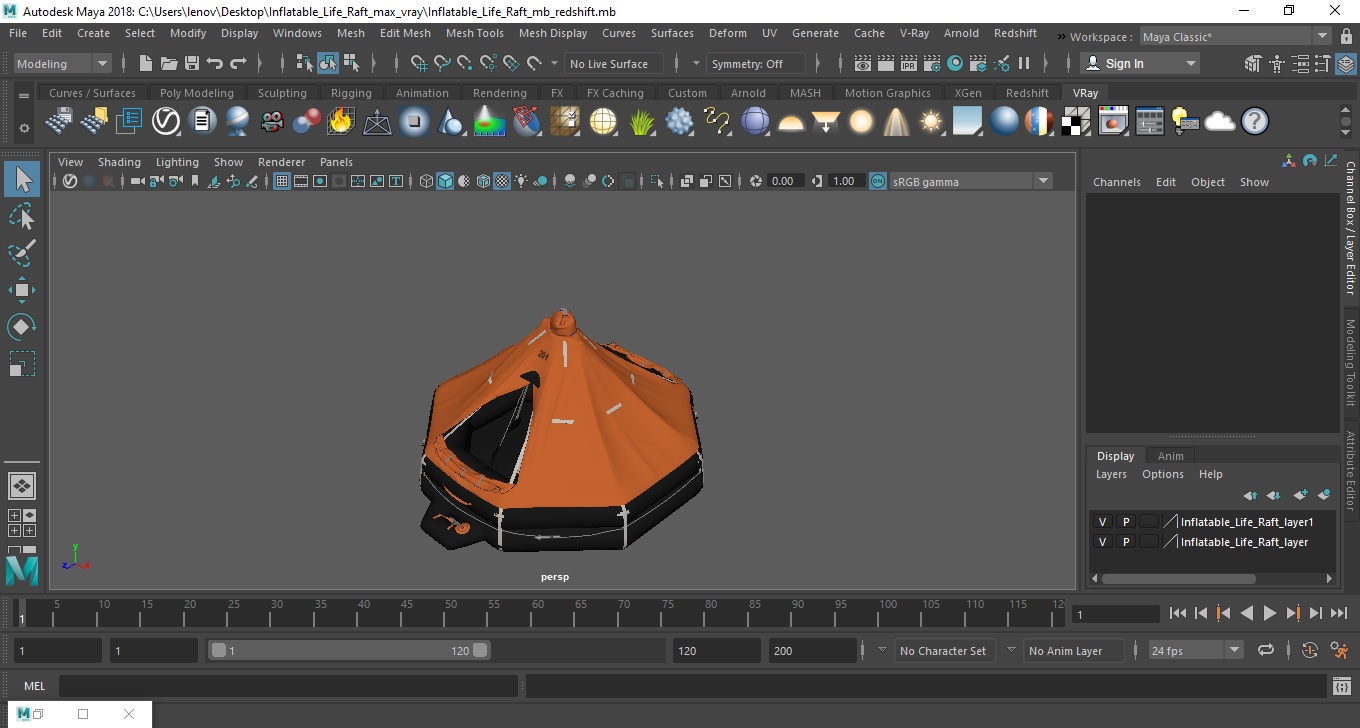Open the No Live Surface field
This screenshot has width=1360, height=728.
coord(613,63)
